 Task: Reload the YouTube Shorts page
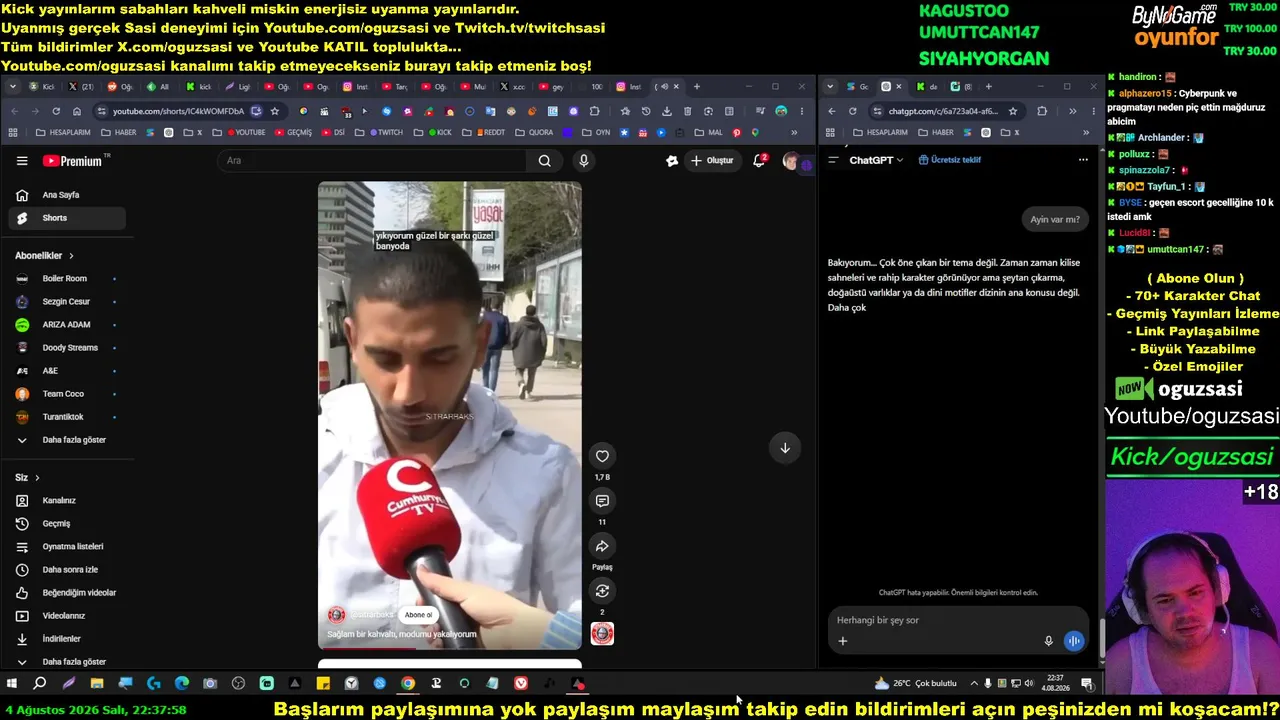[56, 111]
